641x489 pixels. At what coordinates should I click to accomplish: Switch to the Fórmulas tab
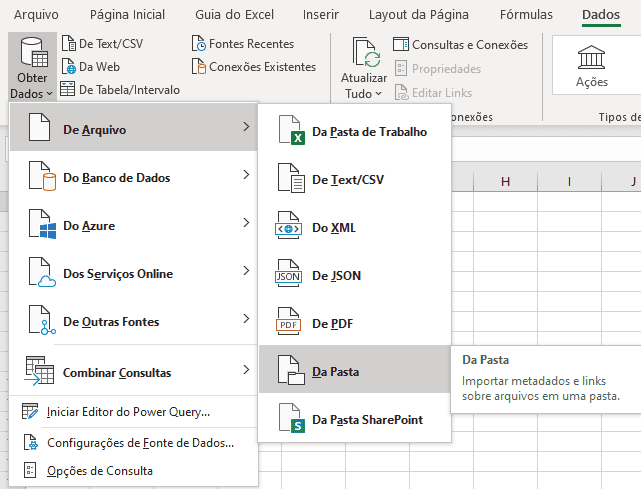[526, 15]
